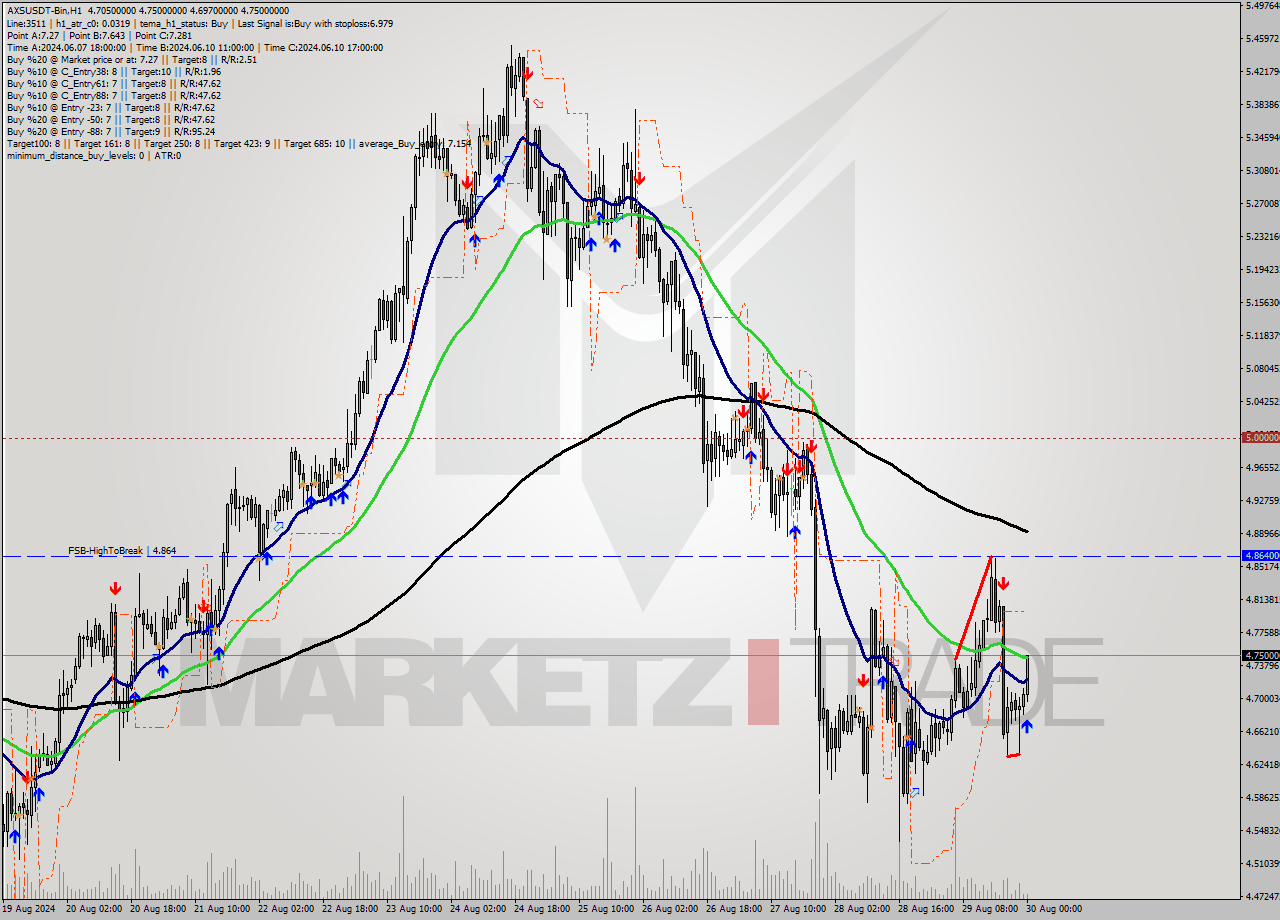Click the red 5.00000 price tag
This screenshot has height=920, width=1280.
(1259, 437)
